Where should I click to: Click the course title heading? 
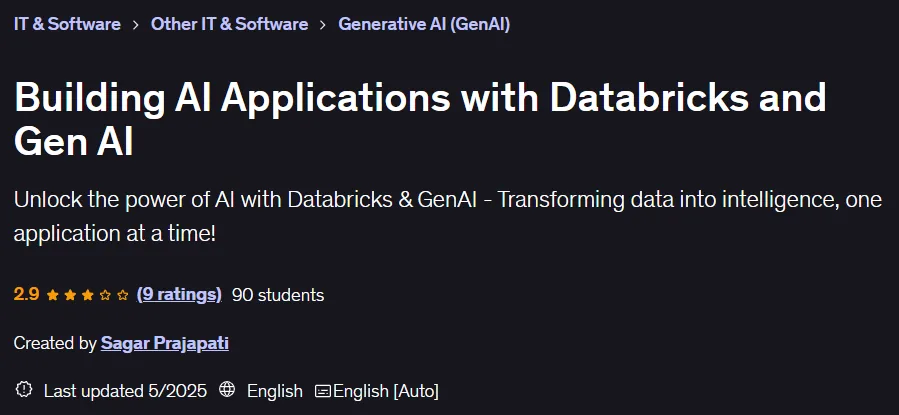click(420, 119)
